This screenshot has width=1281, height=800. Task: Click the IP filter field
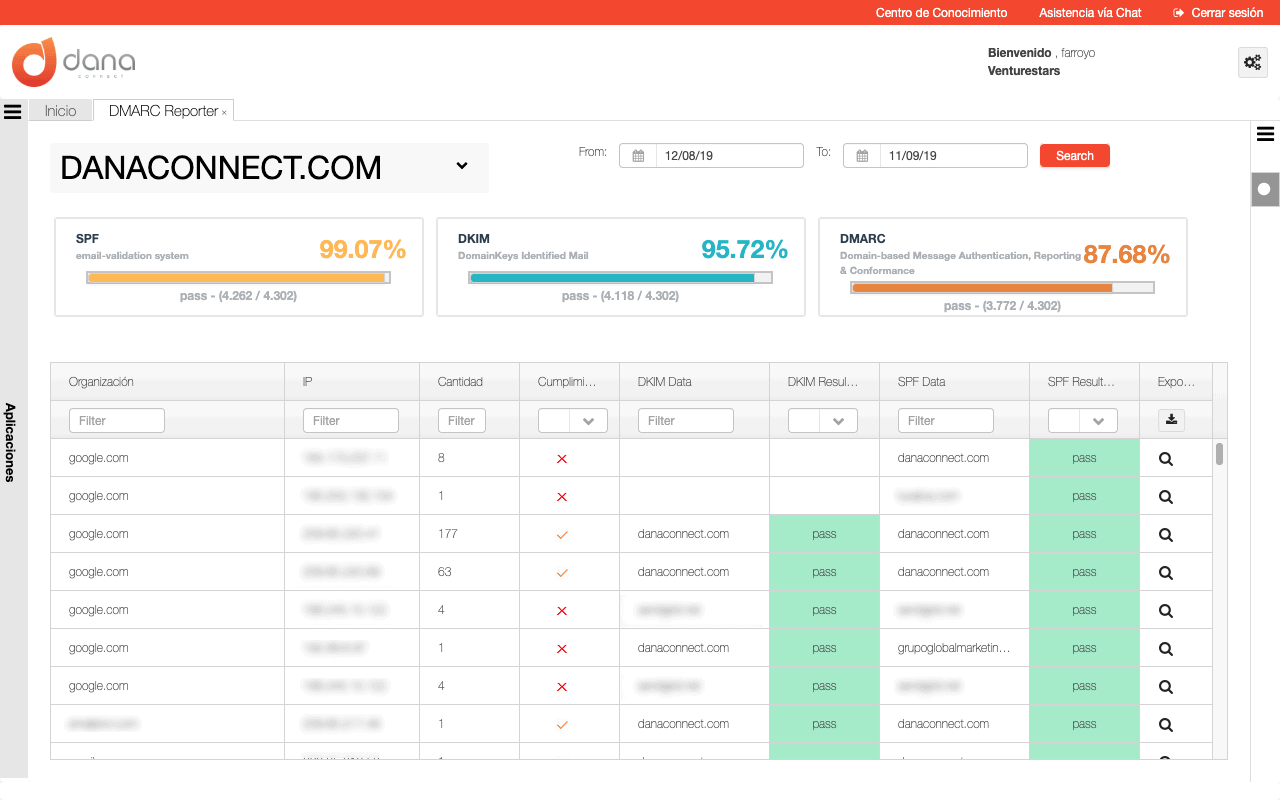tap(351, 421)
